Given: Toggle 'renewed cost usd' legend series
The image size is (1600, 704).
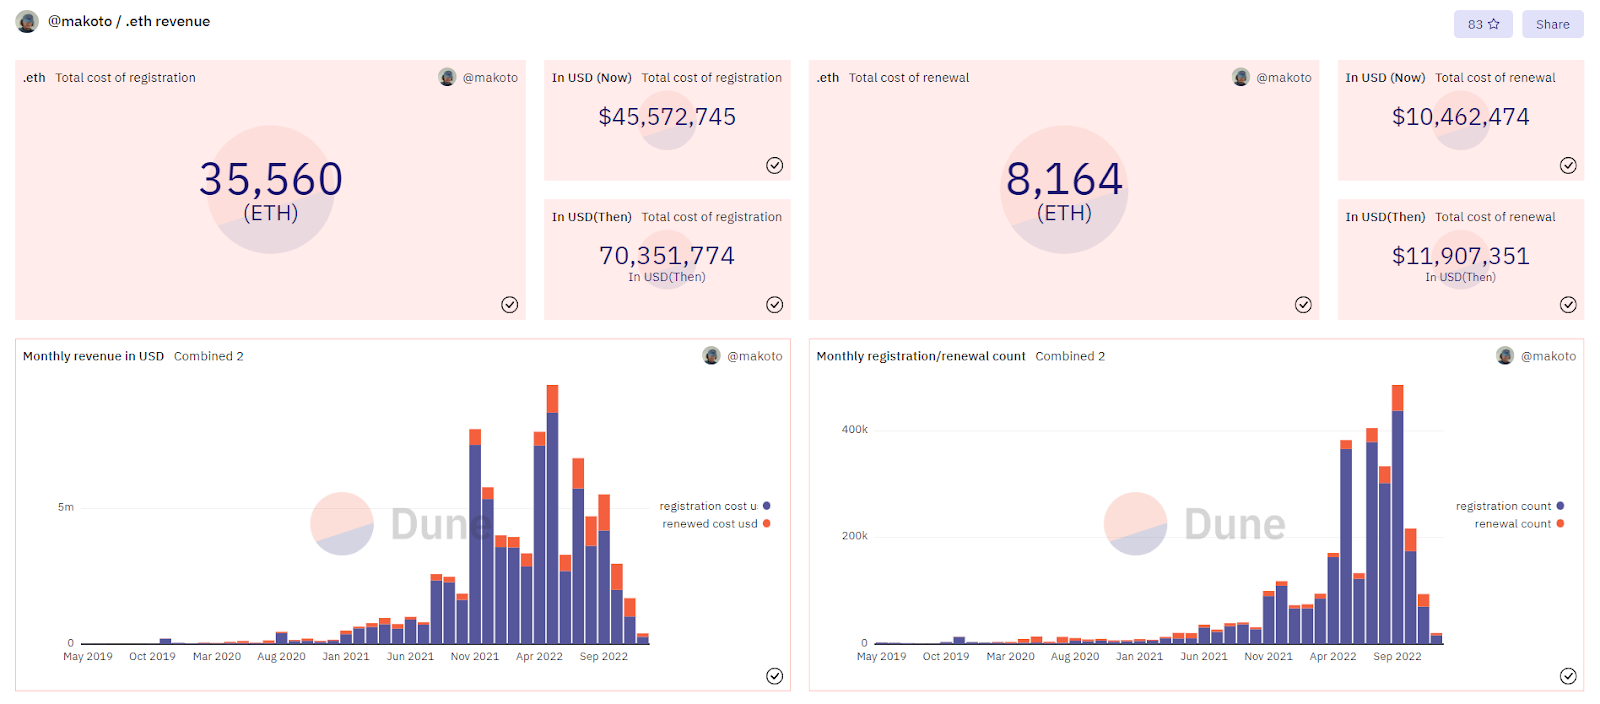Looking at the screenshot, I should [716, 524].
